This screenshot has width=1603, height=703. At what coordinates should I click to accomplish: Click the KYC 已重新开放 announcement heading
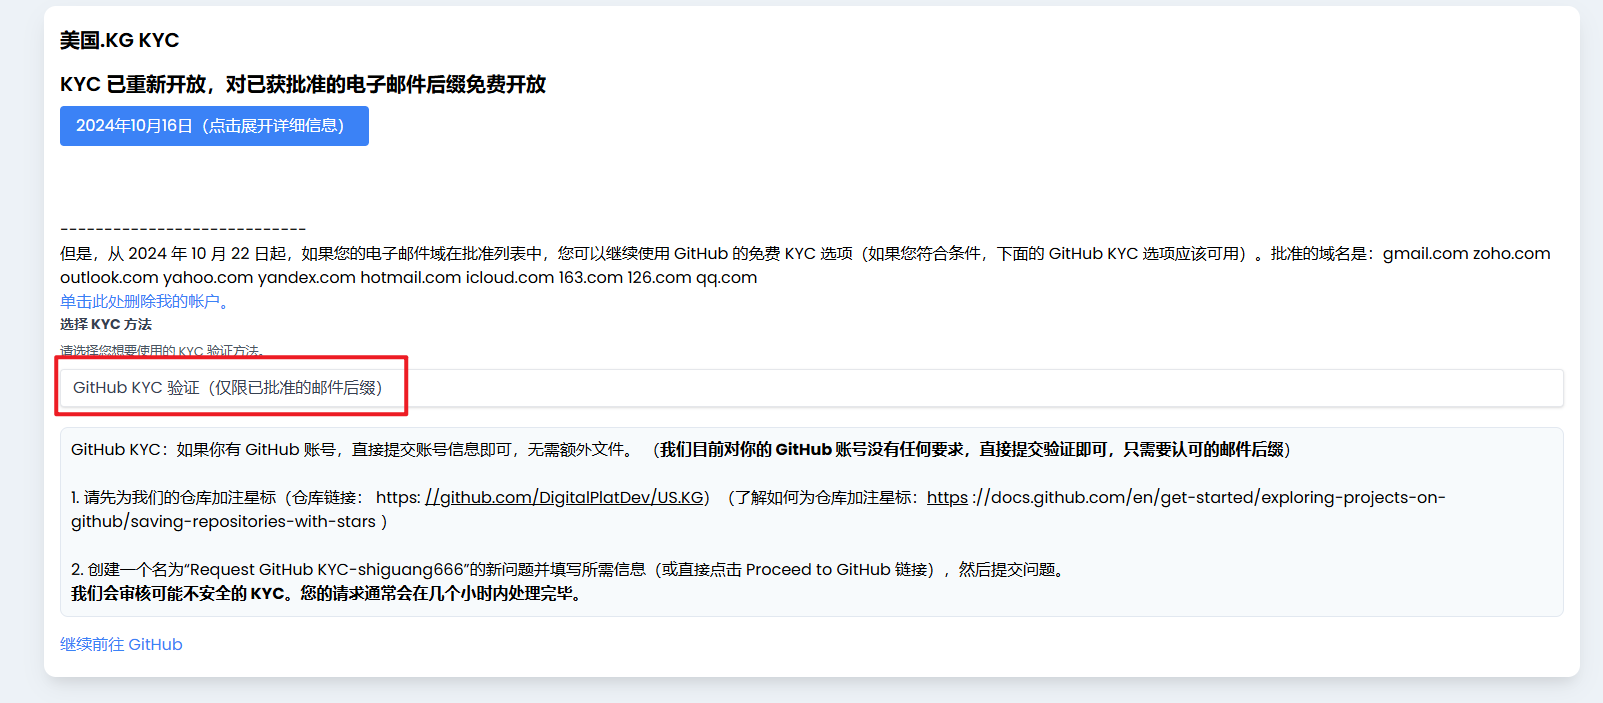point(303,84)
